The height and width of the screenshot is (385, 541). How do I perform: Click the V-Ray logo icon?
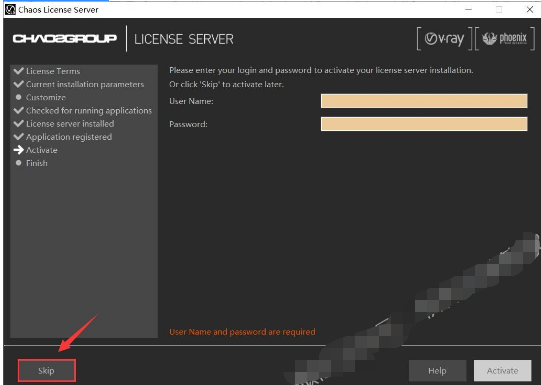point(444,39)
